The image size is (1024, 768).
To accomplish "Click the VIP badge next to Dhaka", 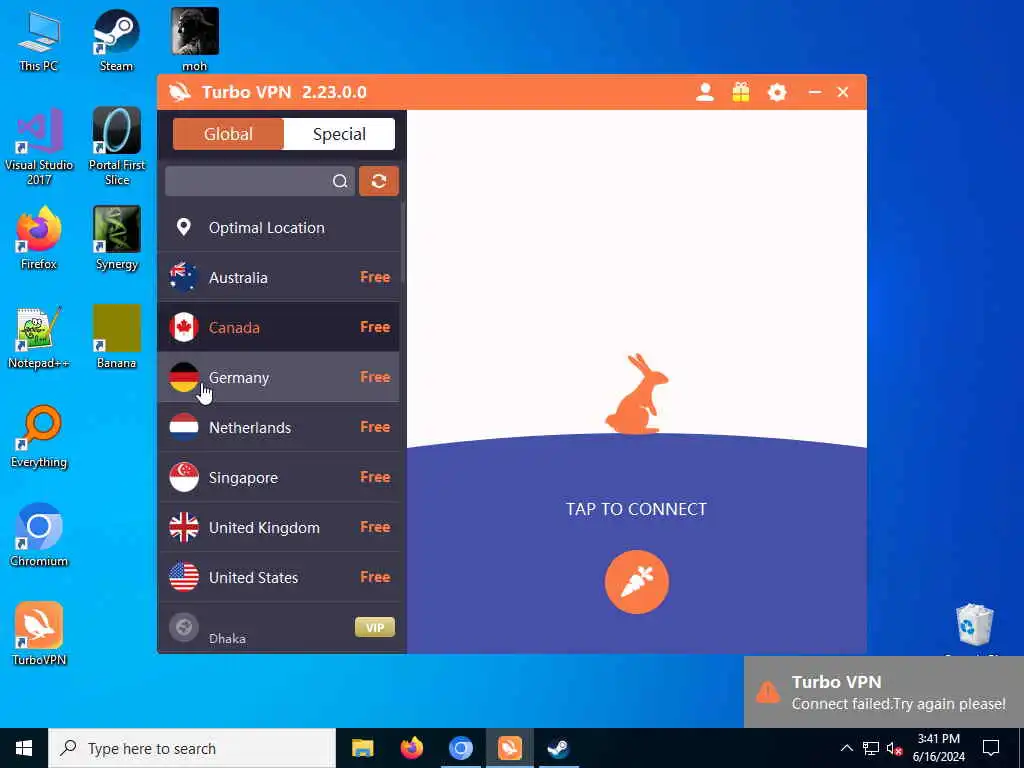I will point(375,627).
